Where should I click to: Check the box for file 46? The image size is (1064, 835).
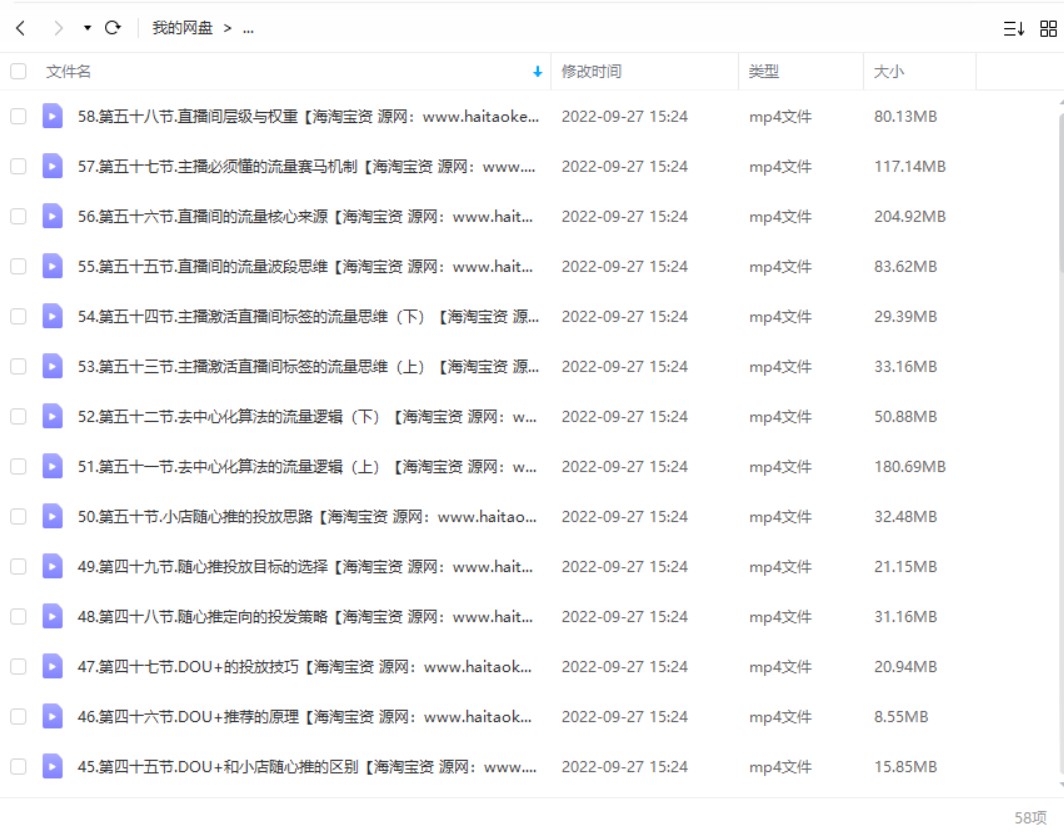18,716
